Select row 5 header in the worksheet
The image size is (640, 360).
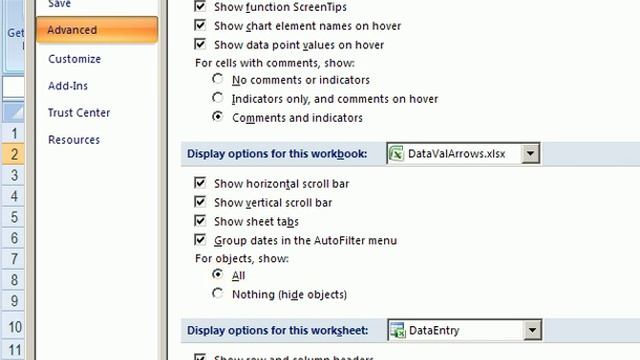click(13, 217)
